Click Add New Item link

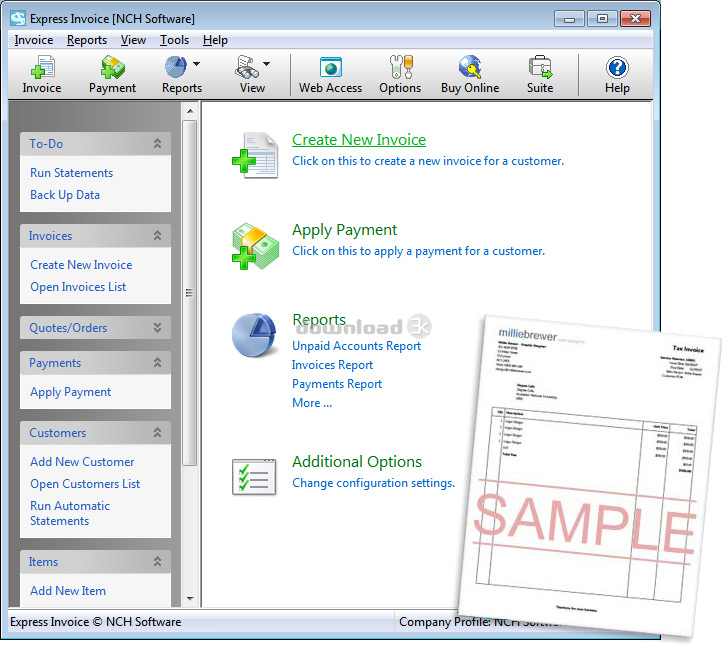coord(68,591)
